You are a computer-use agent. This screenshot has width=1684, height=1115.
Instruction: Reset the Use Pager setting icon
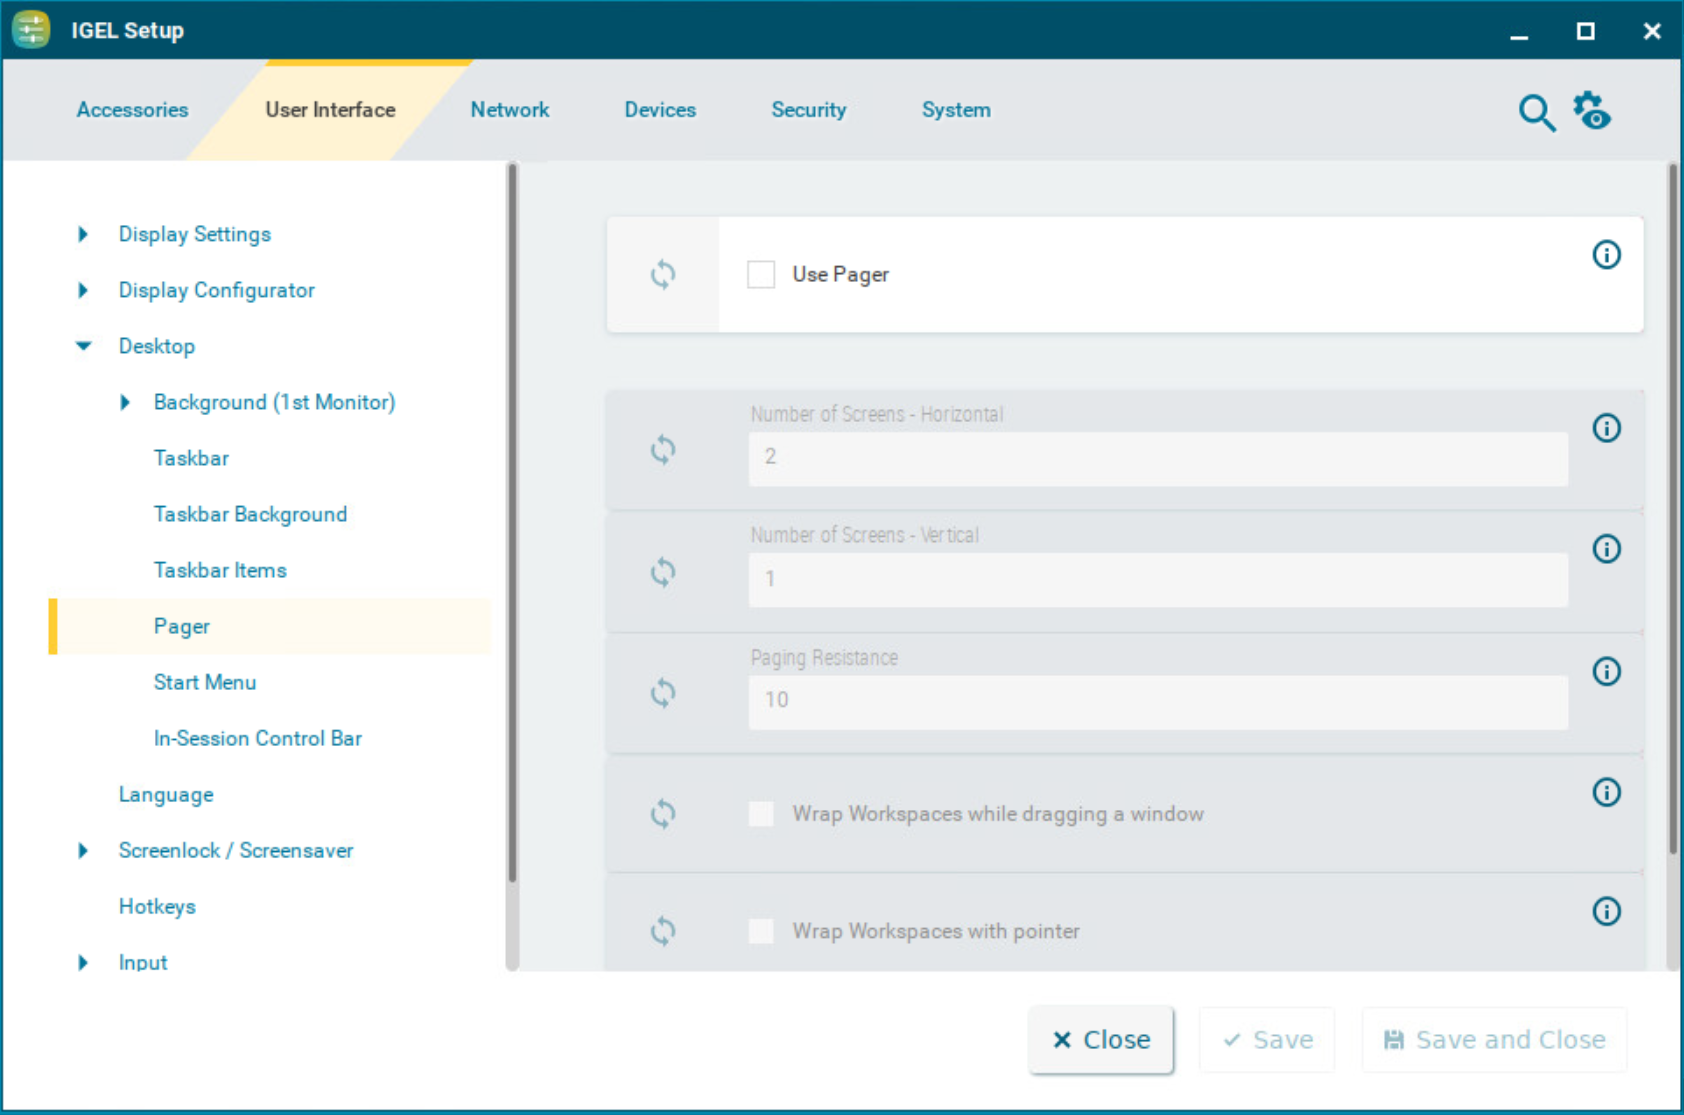662,274
